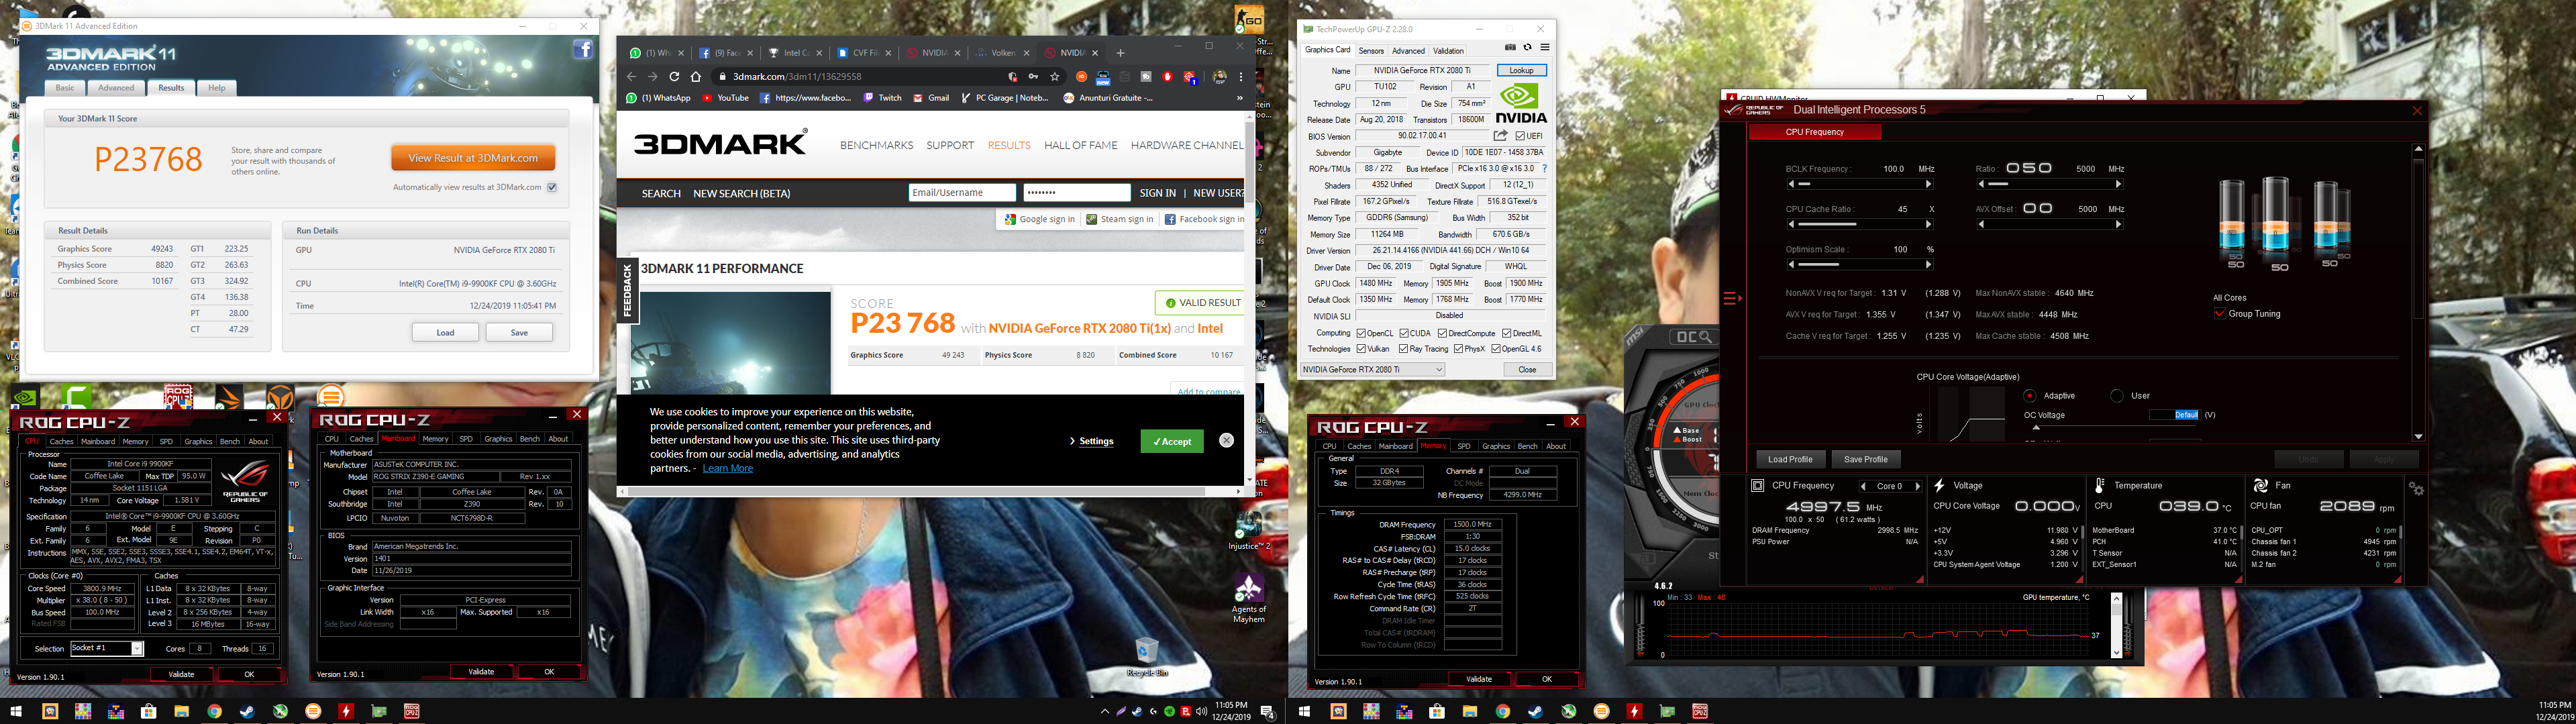The width and height of the screenshot is (2576, 724).
Task: Open the gear settings icon in the monitoring bar
Action: 2416,489
